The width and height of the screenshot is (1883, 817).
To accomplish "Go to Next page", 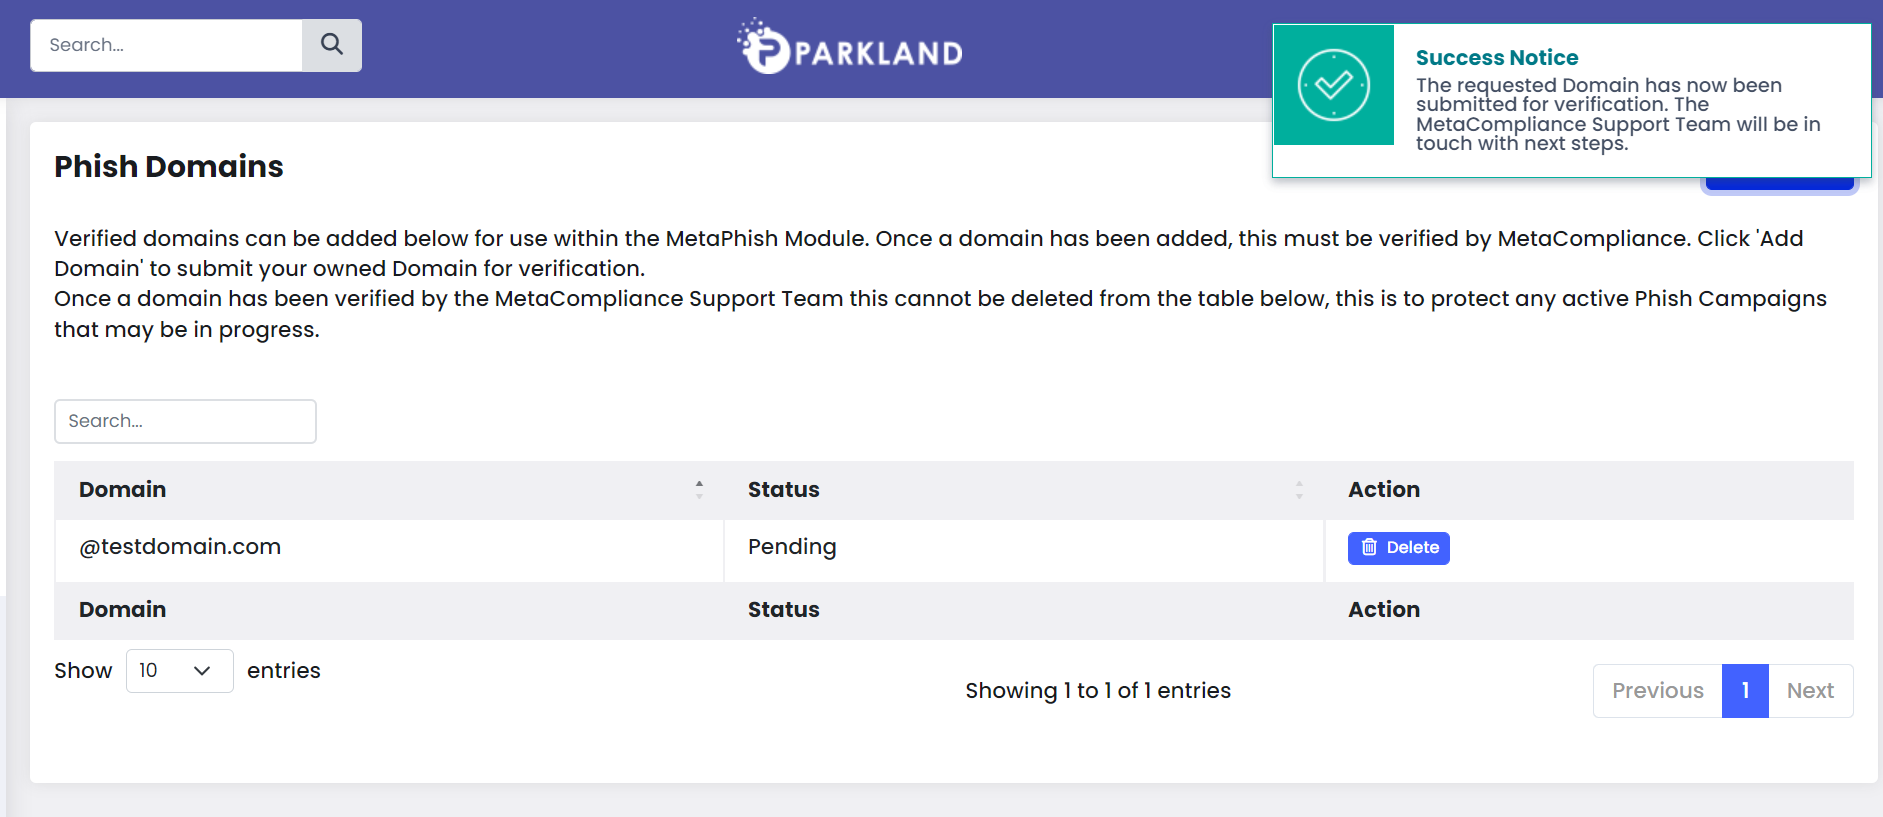I will pos(1810,691).
